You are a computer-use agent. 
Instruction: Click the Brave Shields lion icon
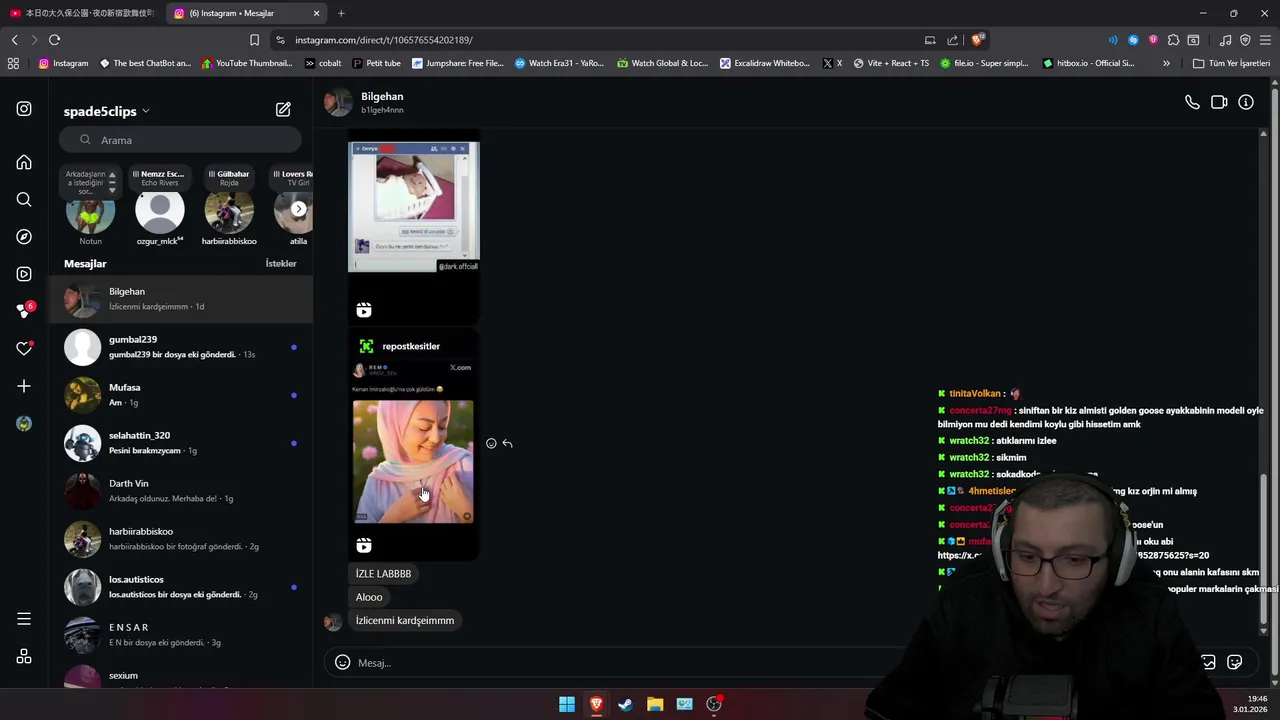click(977, 40)
